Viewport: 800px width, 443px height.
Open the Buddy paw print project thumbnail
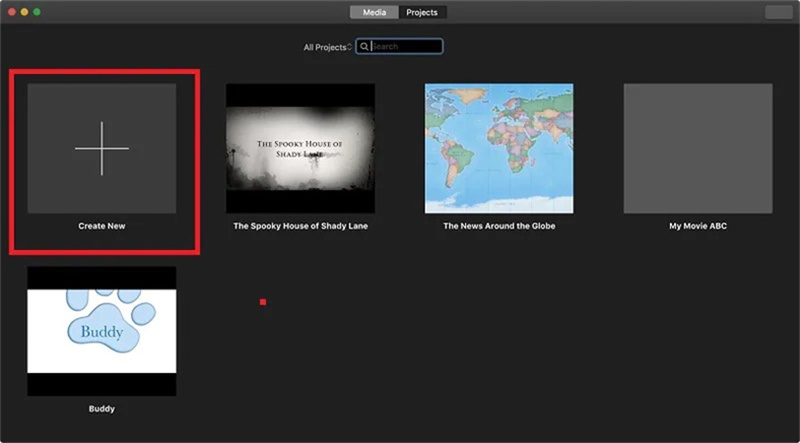(102, 330)
